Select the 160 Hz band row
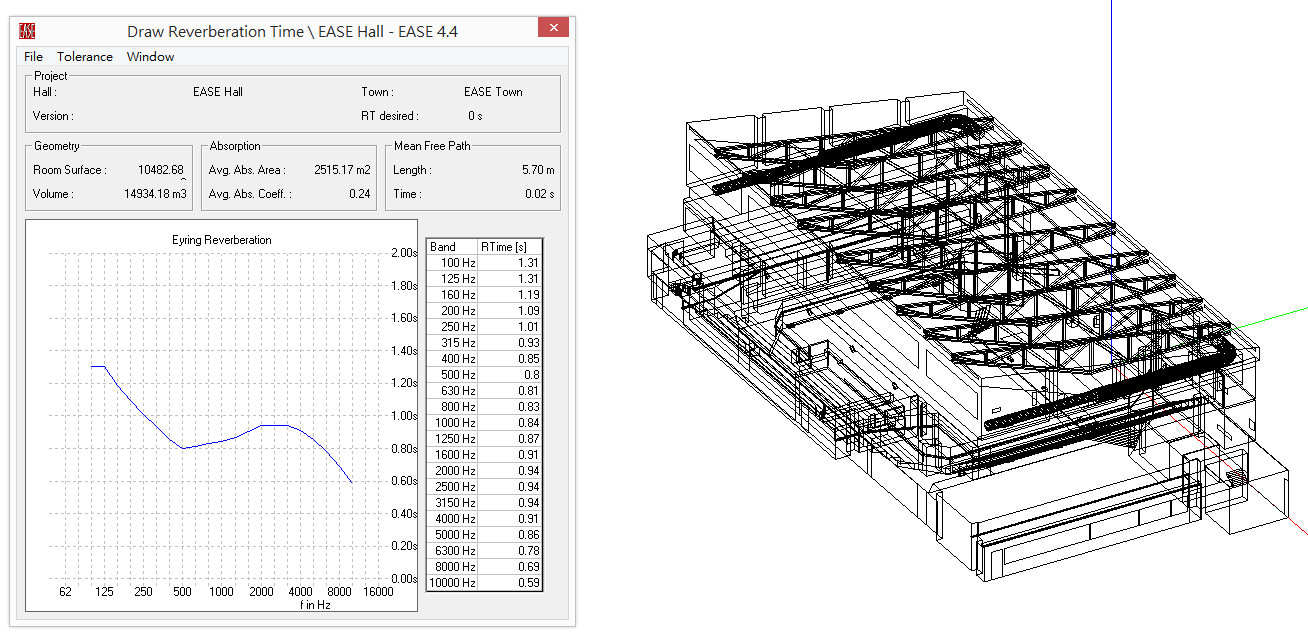This screenshot has width=1308, height=639. tap(484, 295)
